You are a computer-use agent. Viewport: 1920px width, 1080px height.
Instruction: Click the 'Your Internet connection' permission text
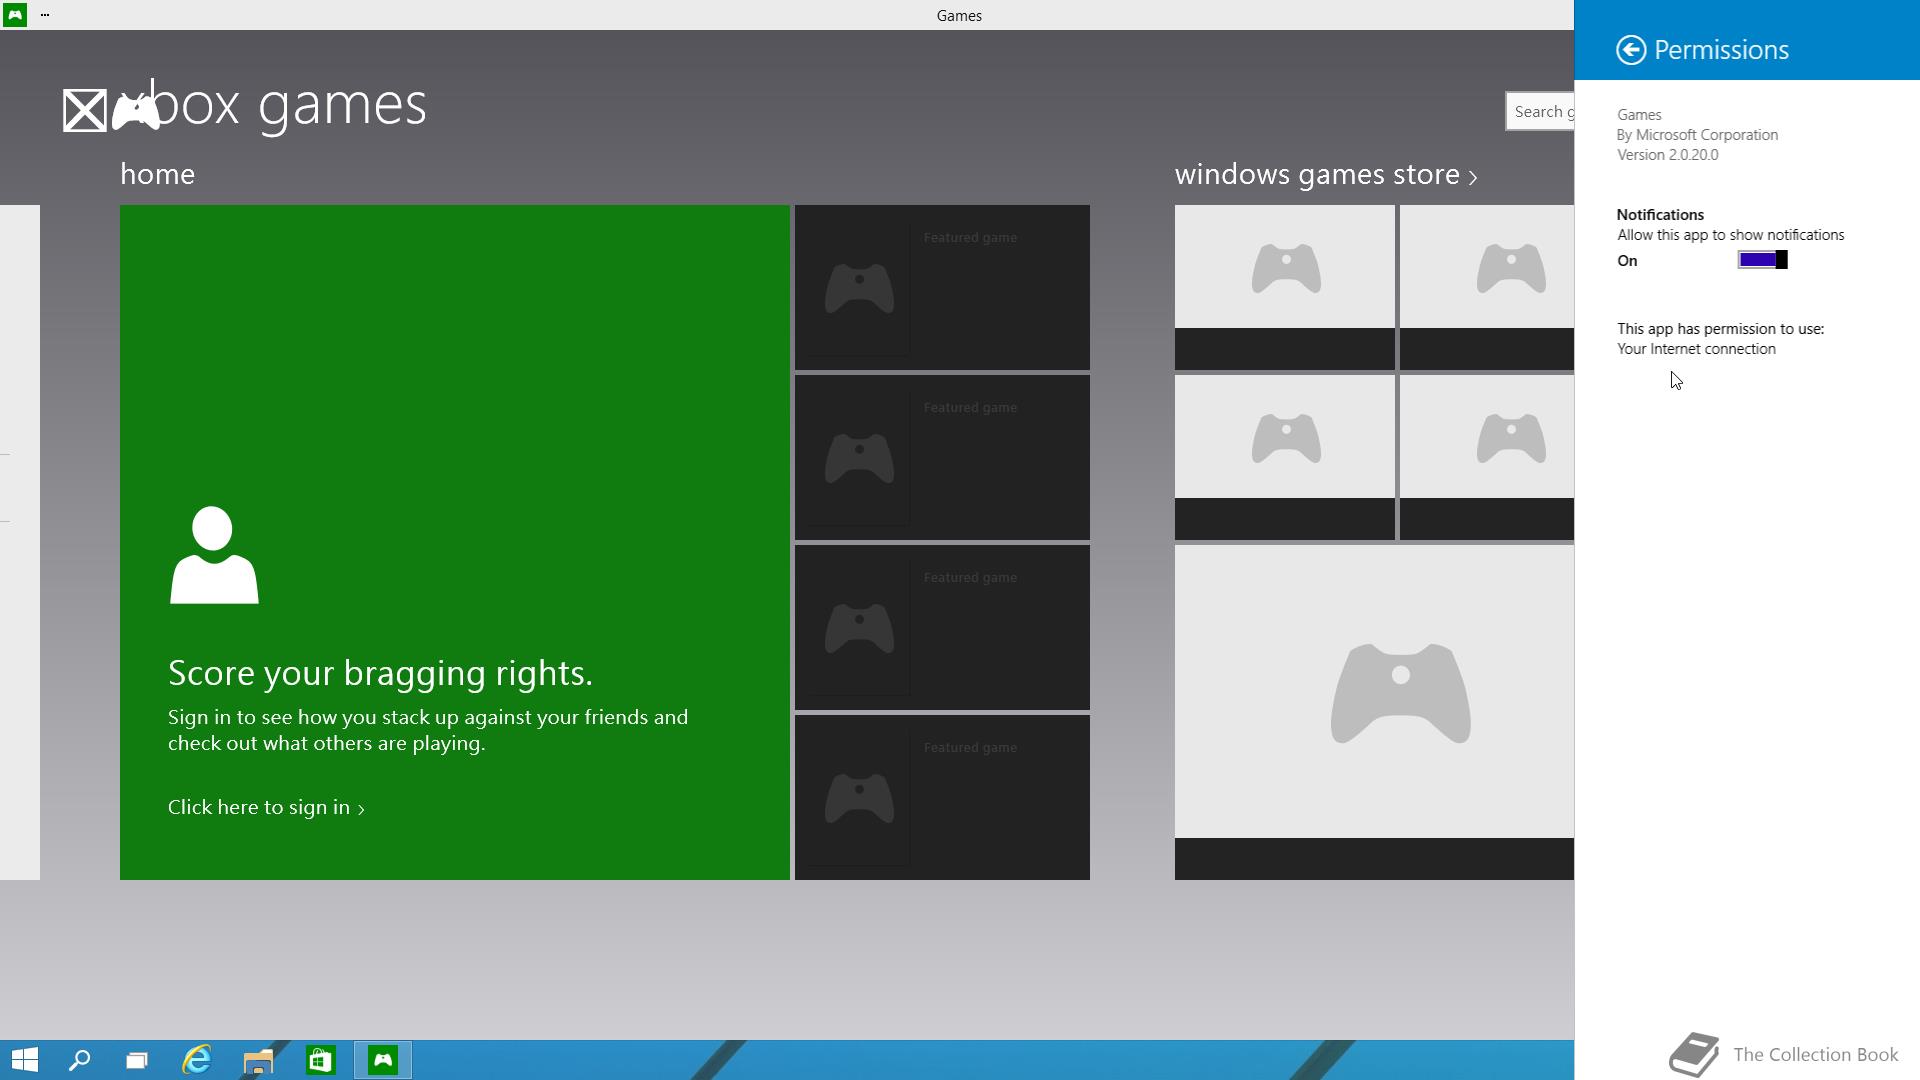pyautogui.click(x=1696, y=349)
